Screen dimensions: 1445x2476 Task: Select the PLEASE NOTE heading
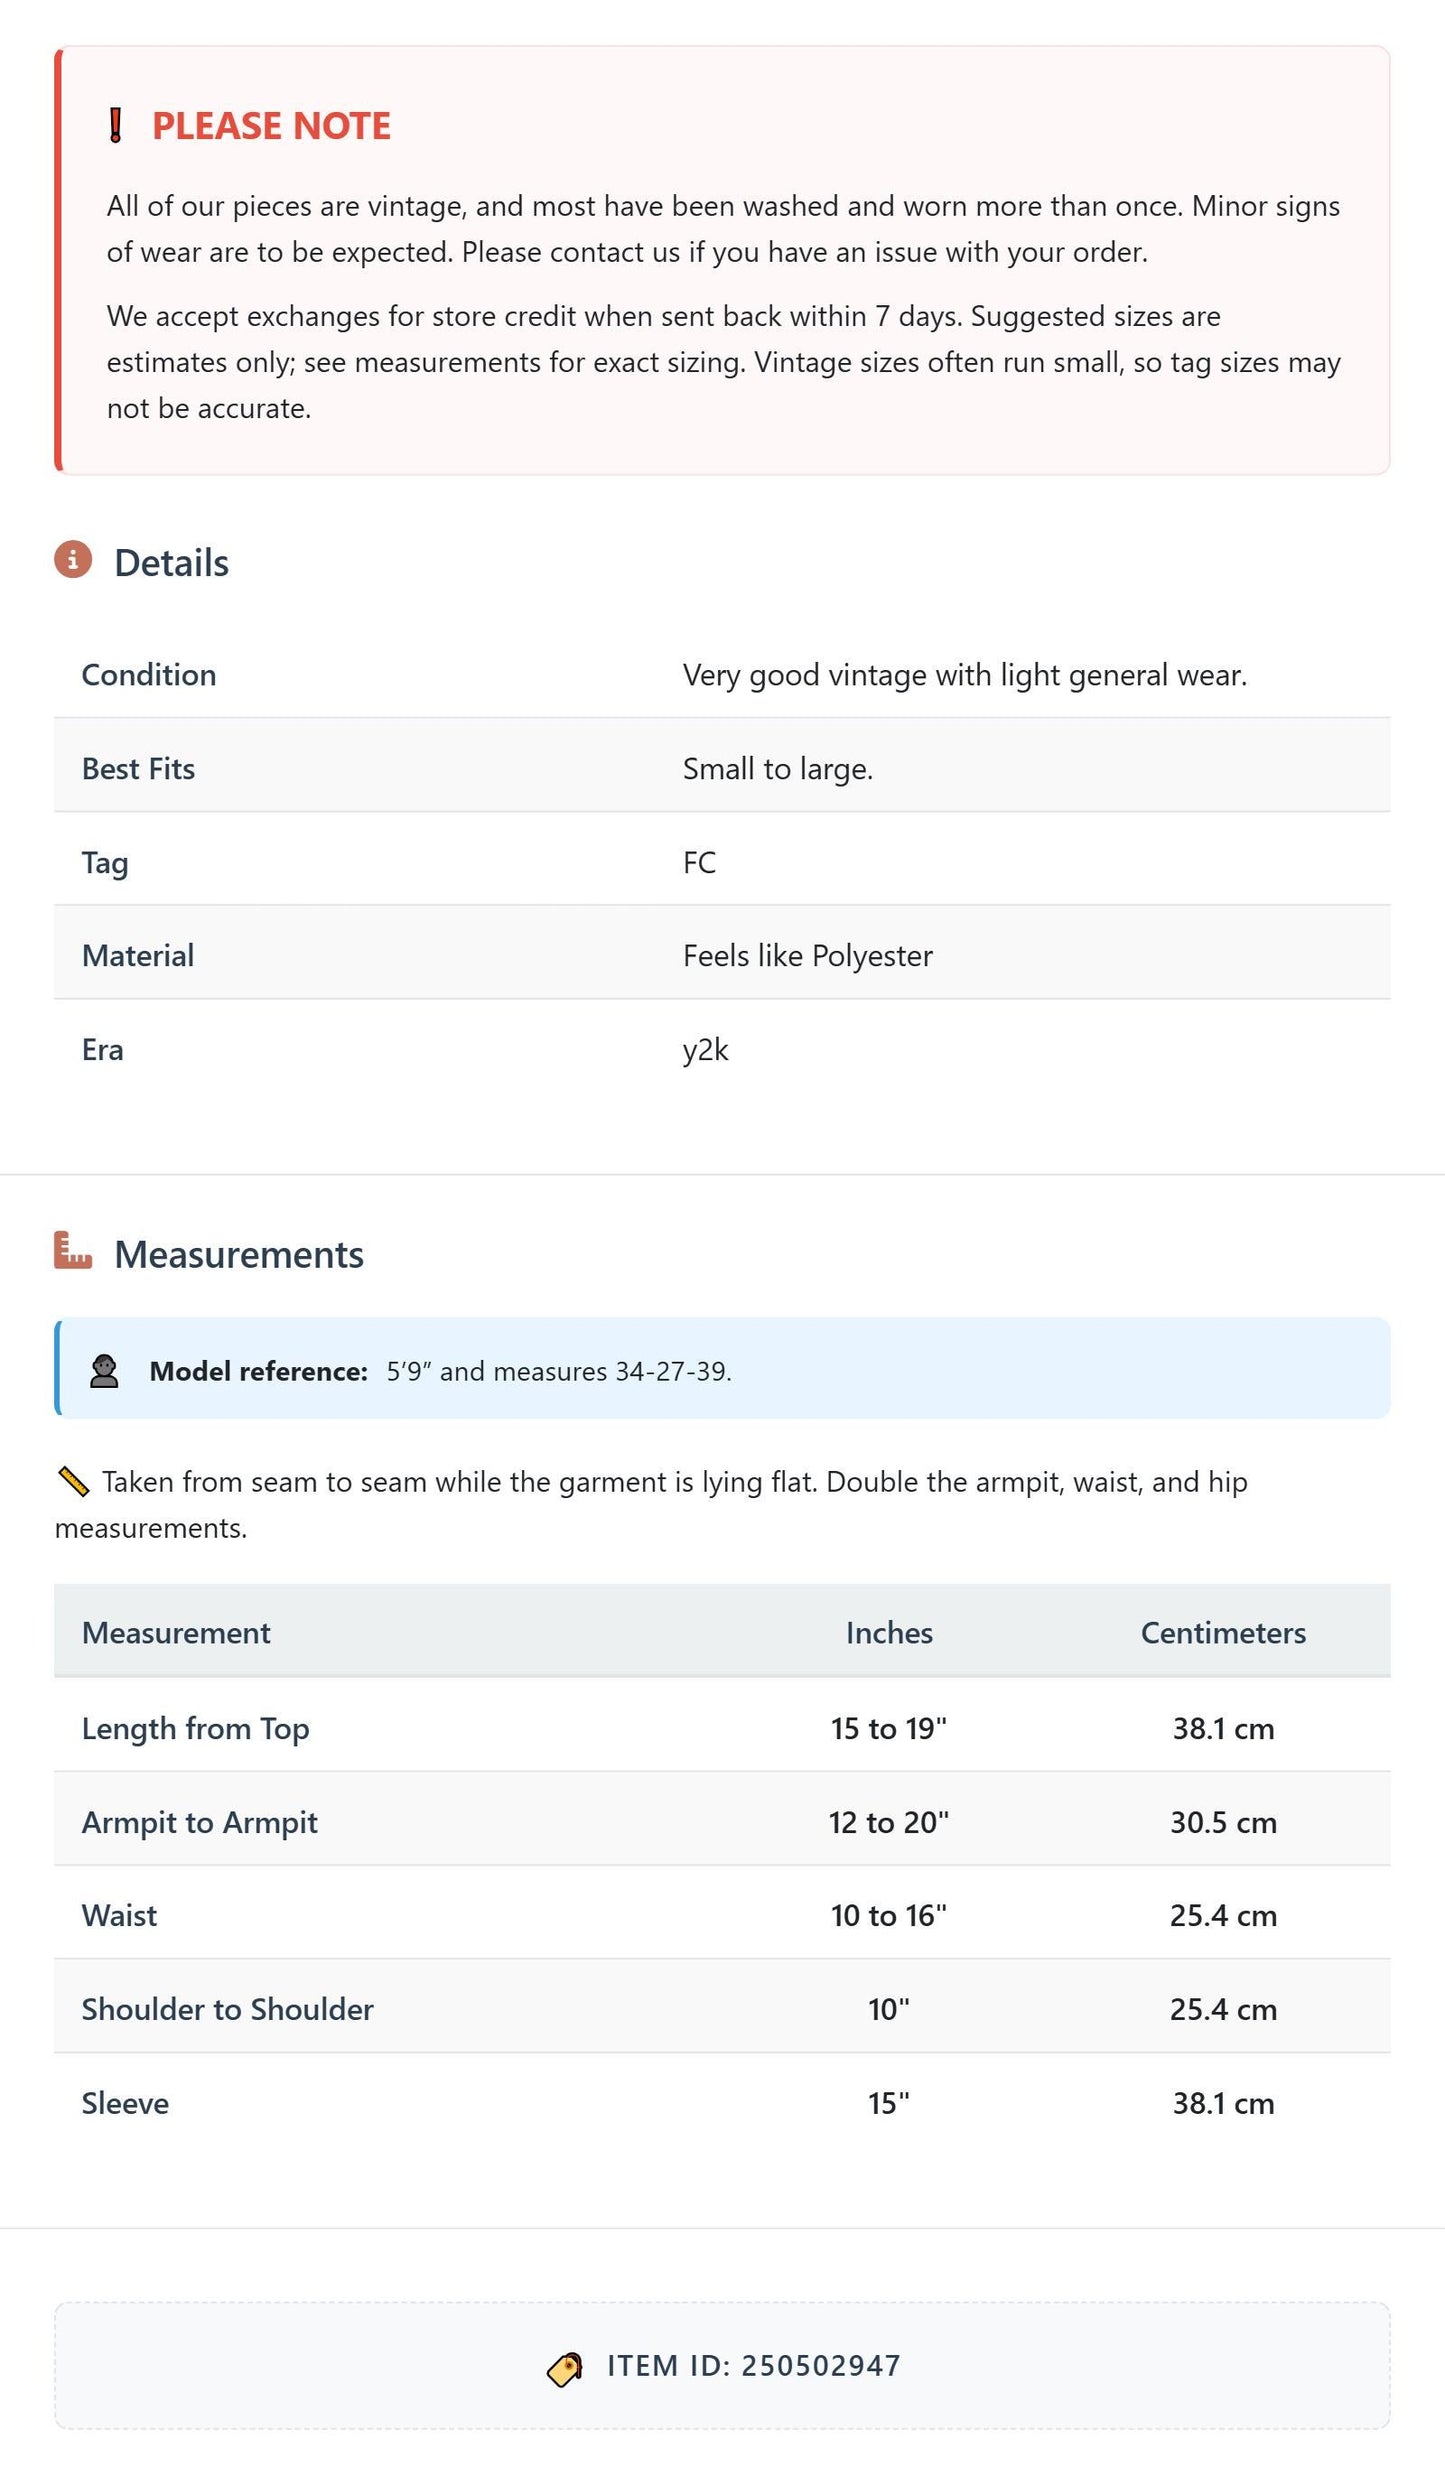tap(271, 126)
